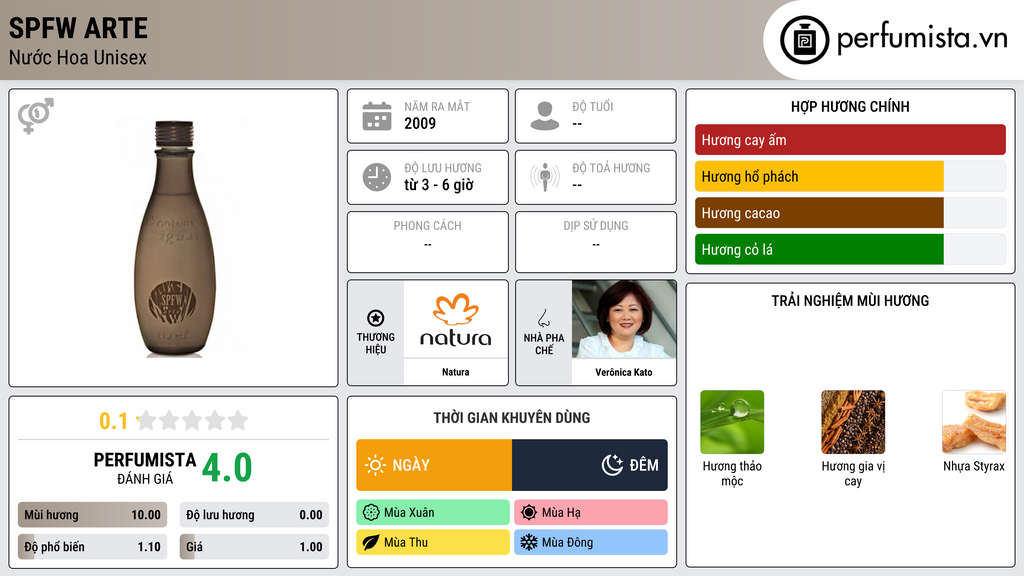Click the Độ phổ biến 1.10 score bar
Screen dimensions: 1024x576
click(x=93, y=547)
